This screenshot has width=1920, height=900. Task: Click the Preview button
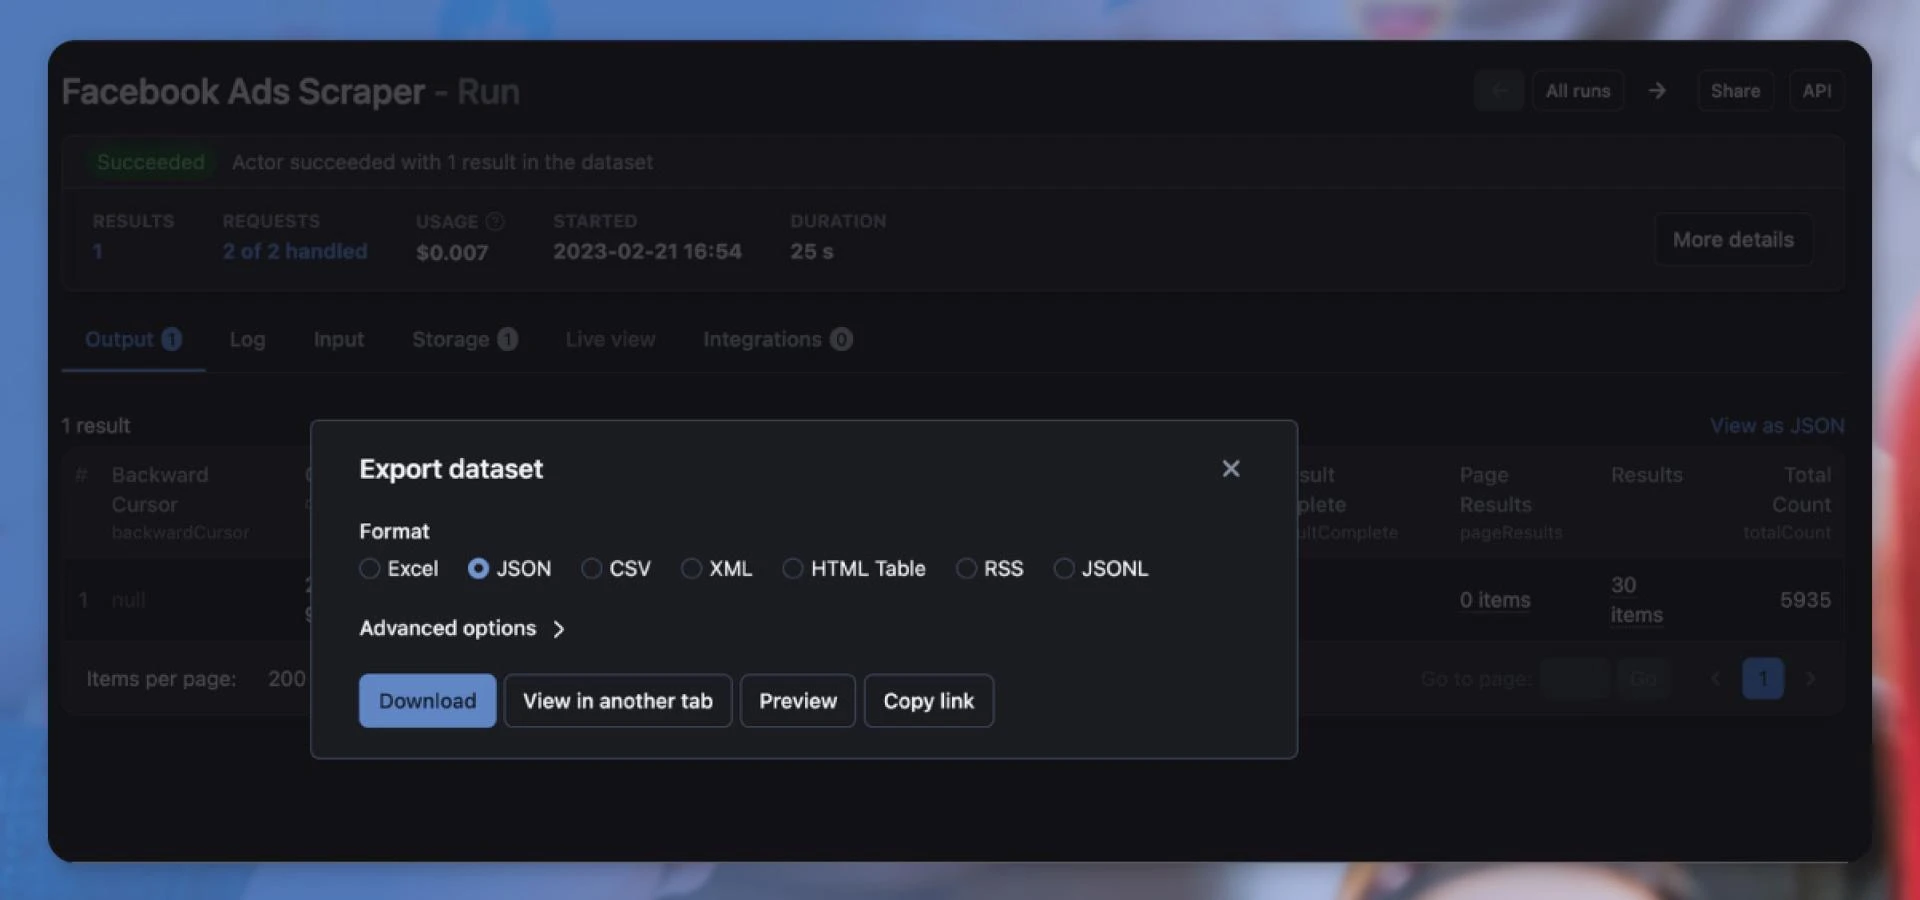(798, 701)
